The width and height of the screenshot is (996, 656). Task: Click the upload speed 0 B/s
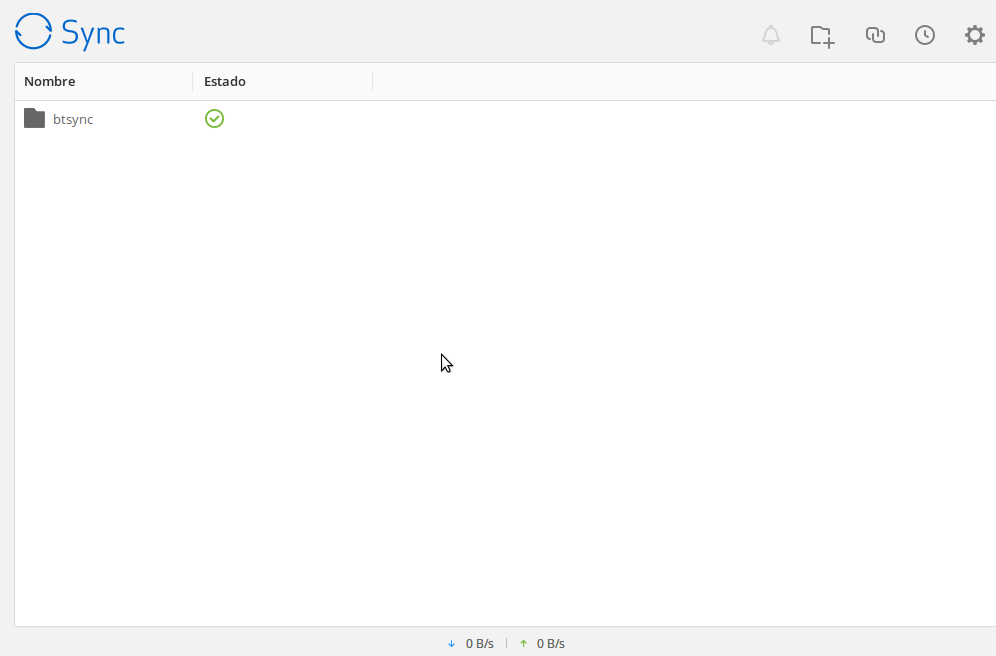pyautogui.click(x=551, y=643)
